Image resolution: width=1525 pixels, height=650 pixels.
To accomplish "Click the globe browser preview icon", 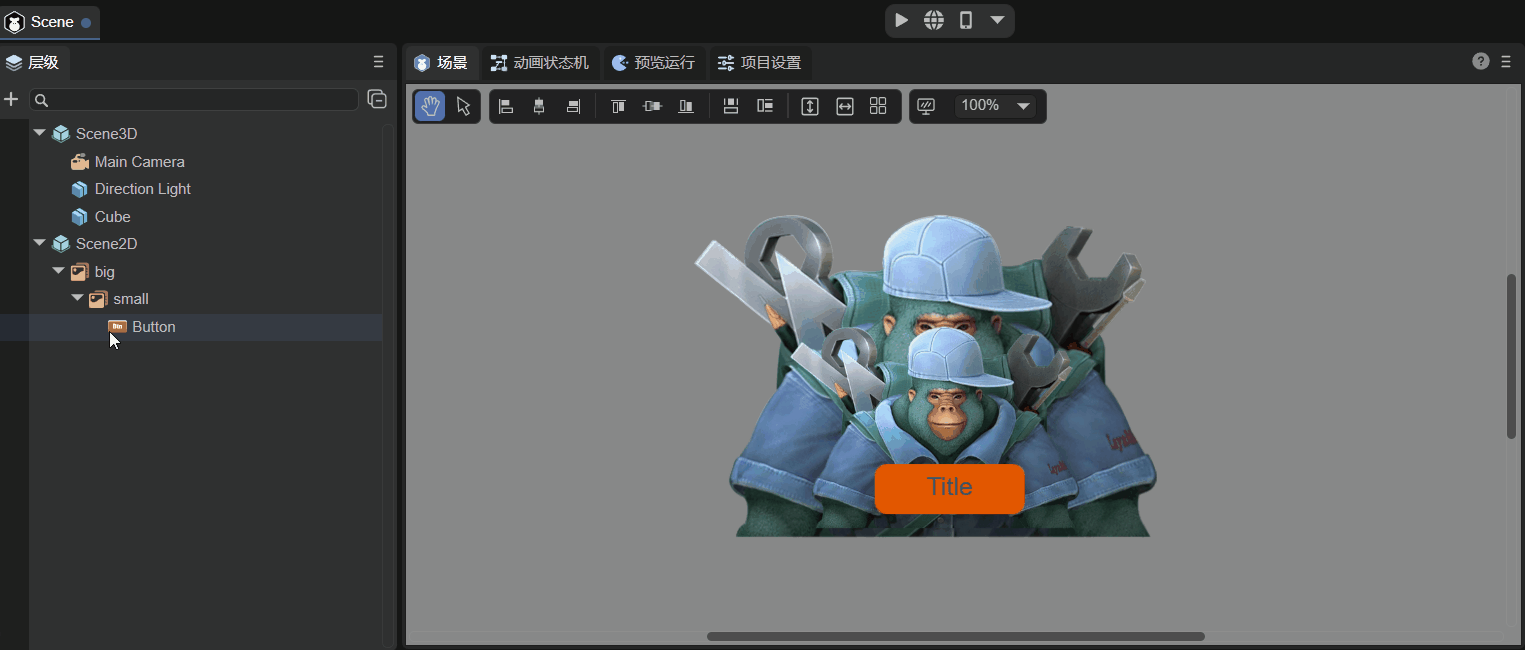I will 933,20.
